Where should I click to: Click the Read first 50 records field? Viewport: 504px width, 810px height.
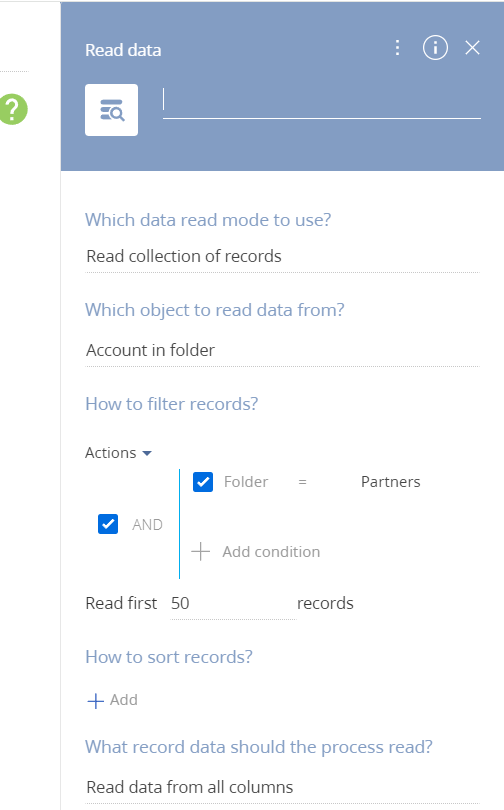point(233,603)
